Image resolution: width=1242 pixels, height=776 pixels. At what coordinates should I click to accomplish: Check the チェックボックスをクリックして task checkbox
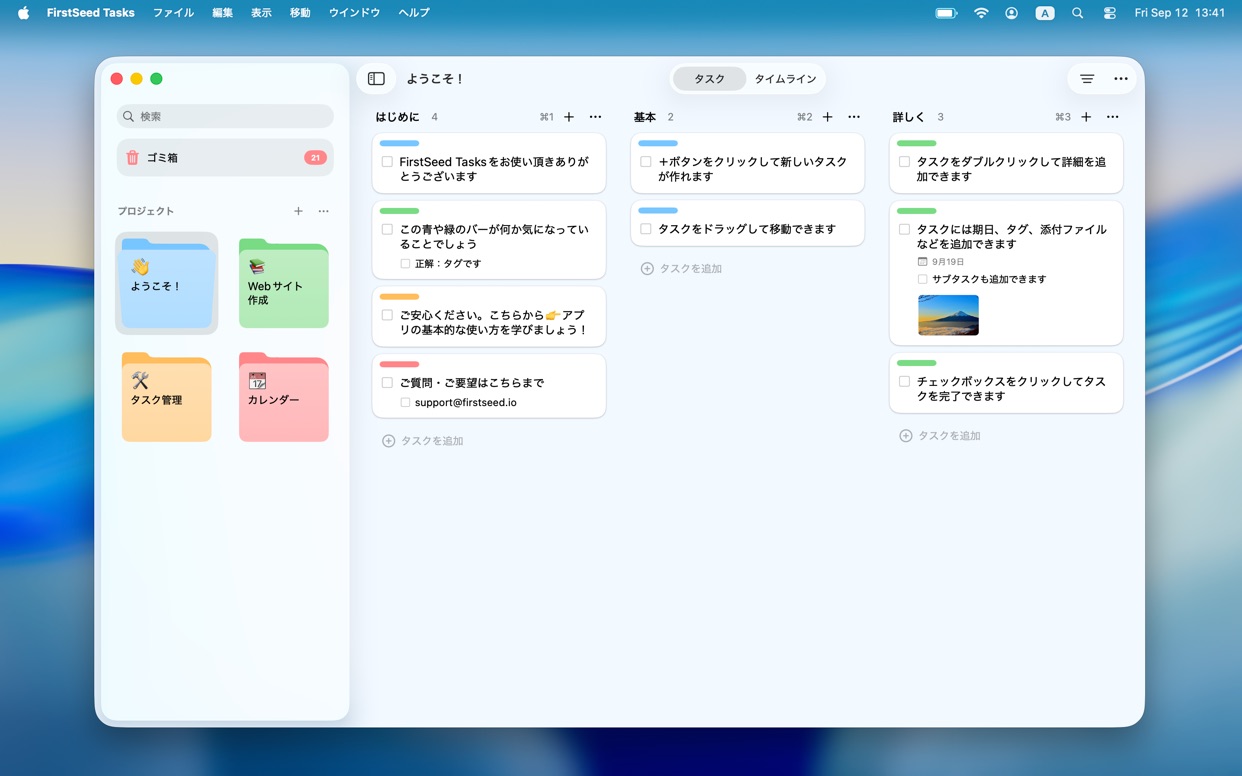click(x=904, y=382)
